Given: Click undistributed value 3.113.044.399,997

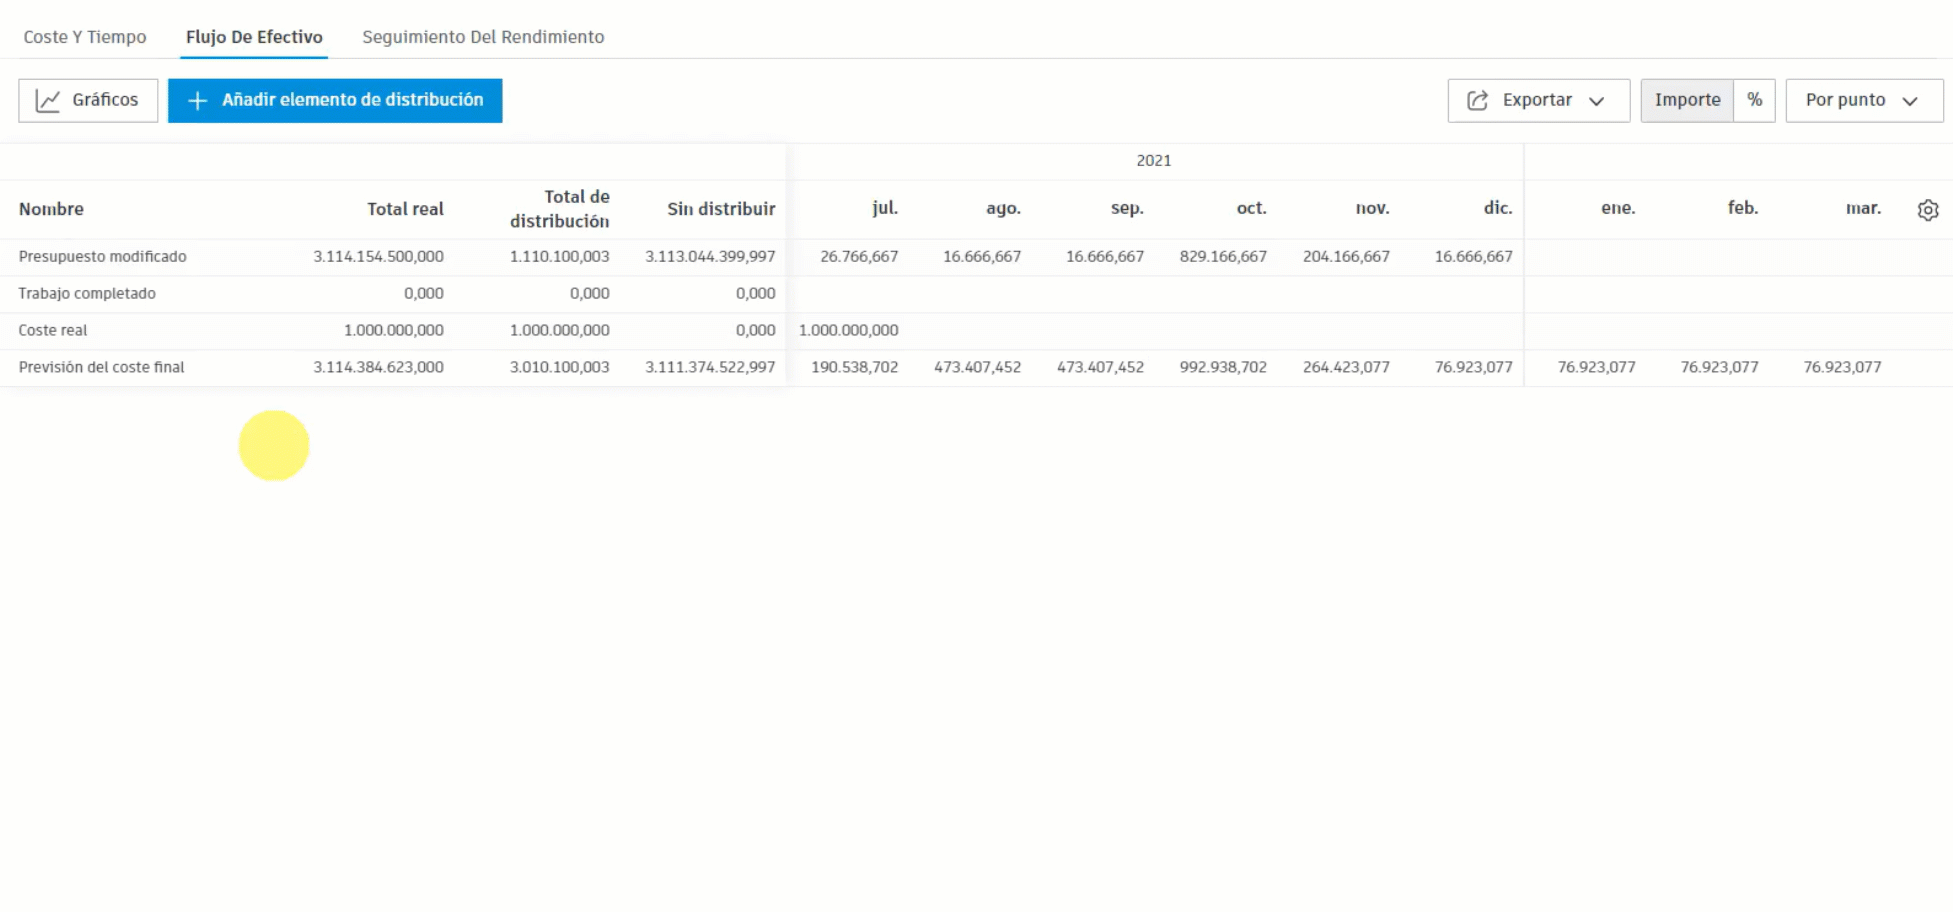Looking at the screenshot, I should coord(710,257).
